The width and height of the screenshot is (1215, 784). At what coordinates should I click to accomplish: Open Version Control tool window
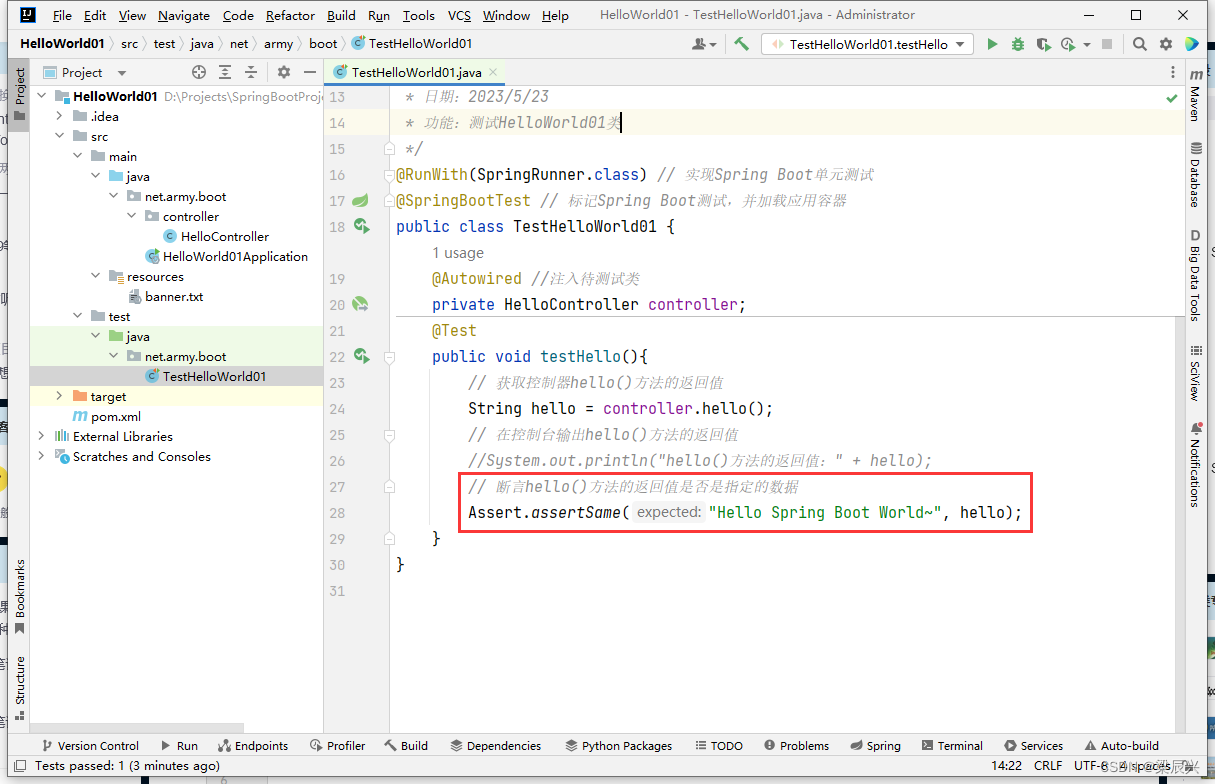90,746
